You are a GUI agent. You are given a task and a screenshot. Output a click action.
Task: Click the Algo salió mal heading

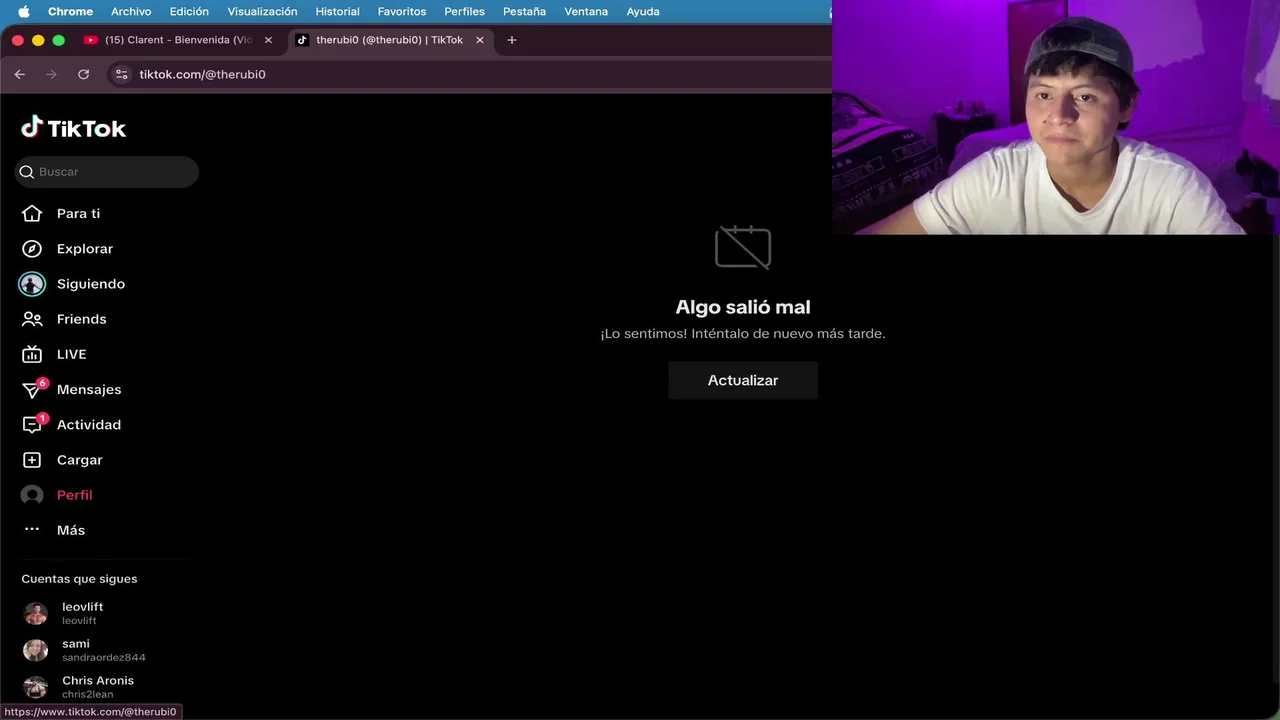(743, 307)
